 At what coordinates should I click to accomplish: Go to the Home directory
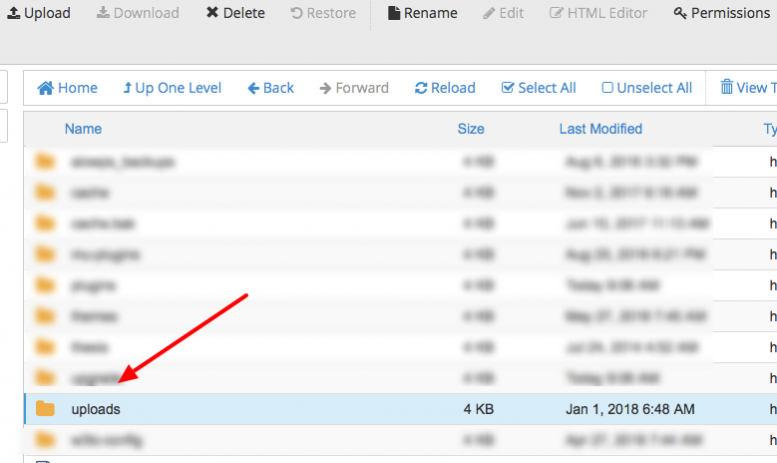coord(67,88)
